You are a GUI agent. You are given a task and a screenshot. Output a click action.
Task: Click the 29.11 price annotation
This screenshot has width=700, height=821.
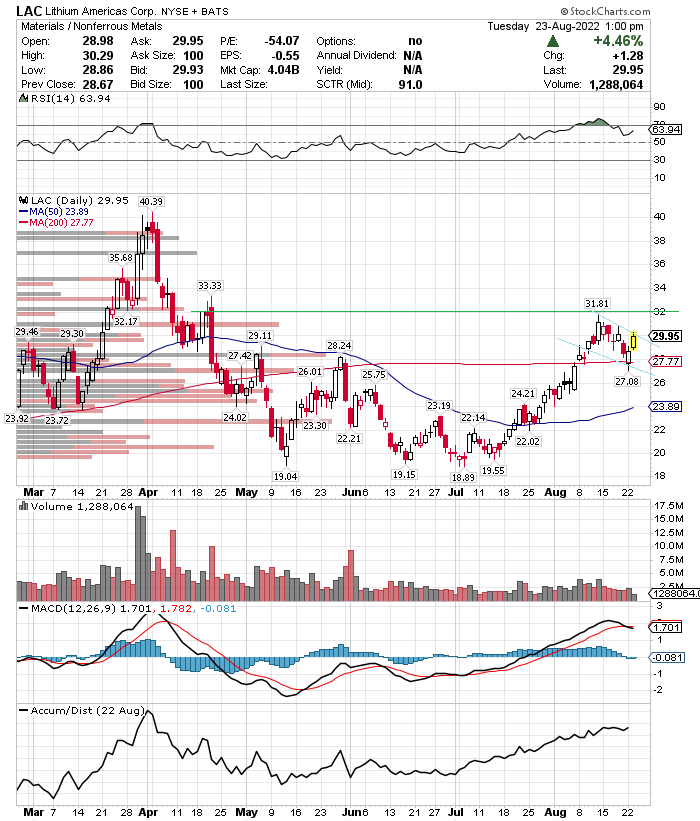pyautogui.click(x=260, y=335)
